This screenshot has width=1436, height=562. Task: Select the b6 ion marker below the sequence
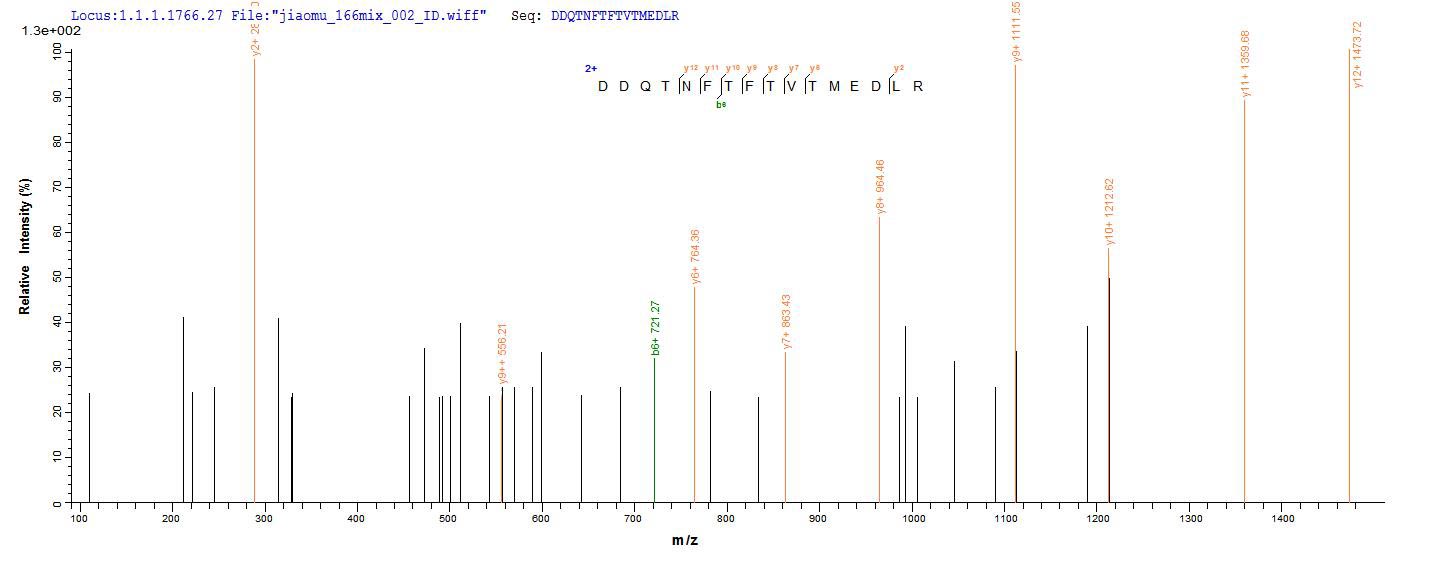point(720,104)
